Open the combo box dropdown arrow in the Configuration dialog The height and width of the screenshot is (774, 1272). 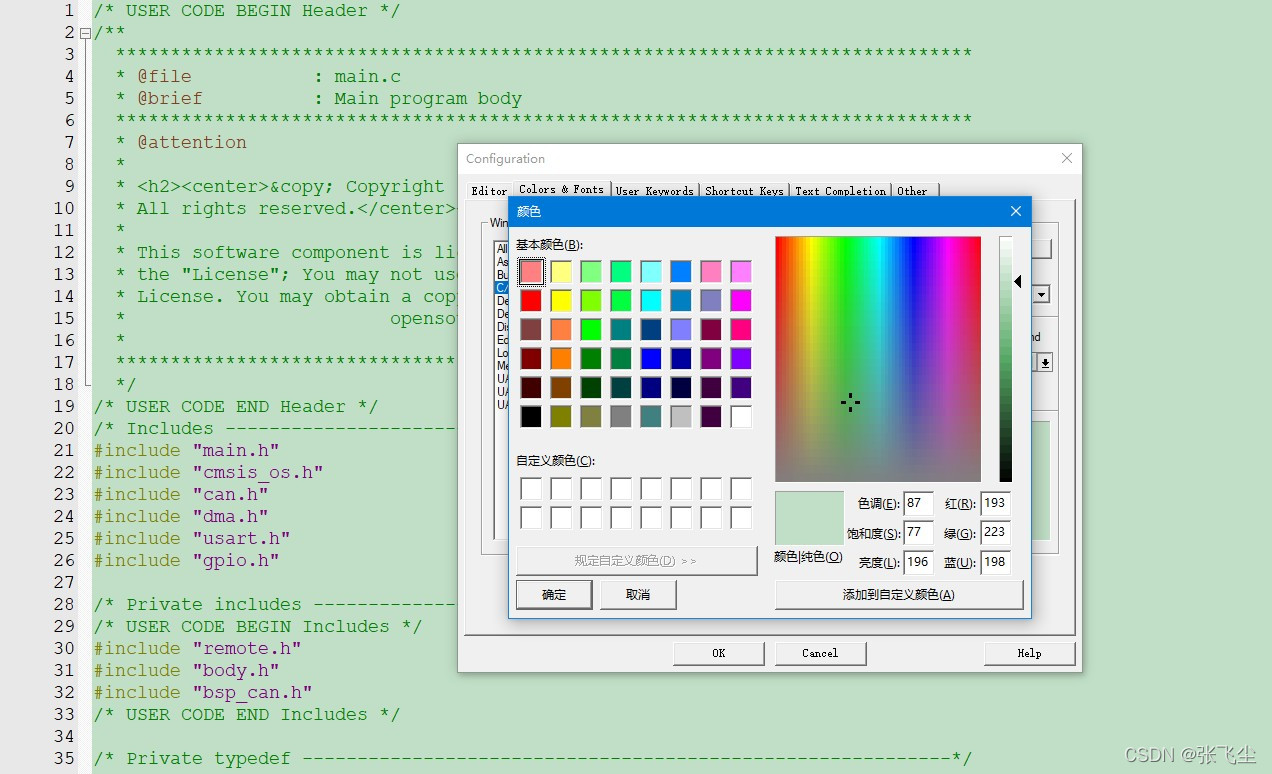tap(1041, 295)
